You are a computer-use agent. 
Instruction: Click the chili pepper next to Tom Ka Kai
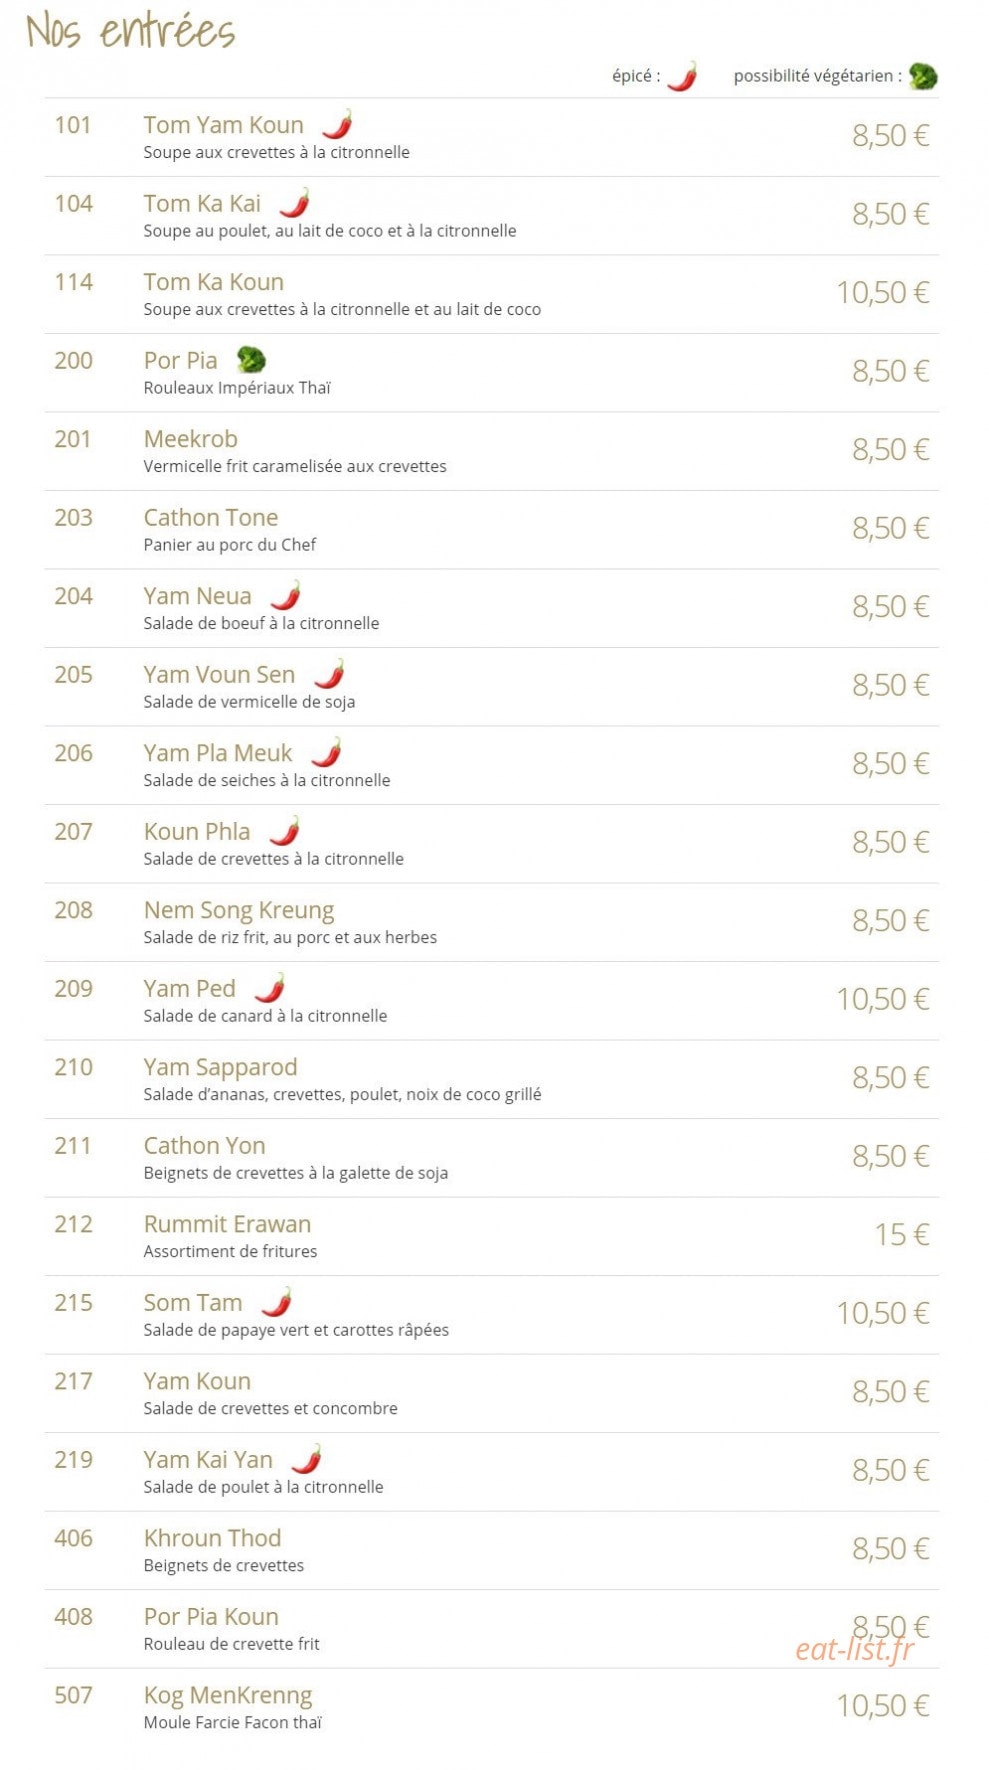[295, 203]
